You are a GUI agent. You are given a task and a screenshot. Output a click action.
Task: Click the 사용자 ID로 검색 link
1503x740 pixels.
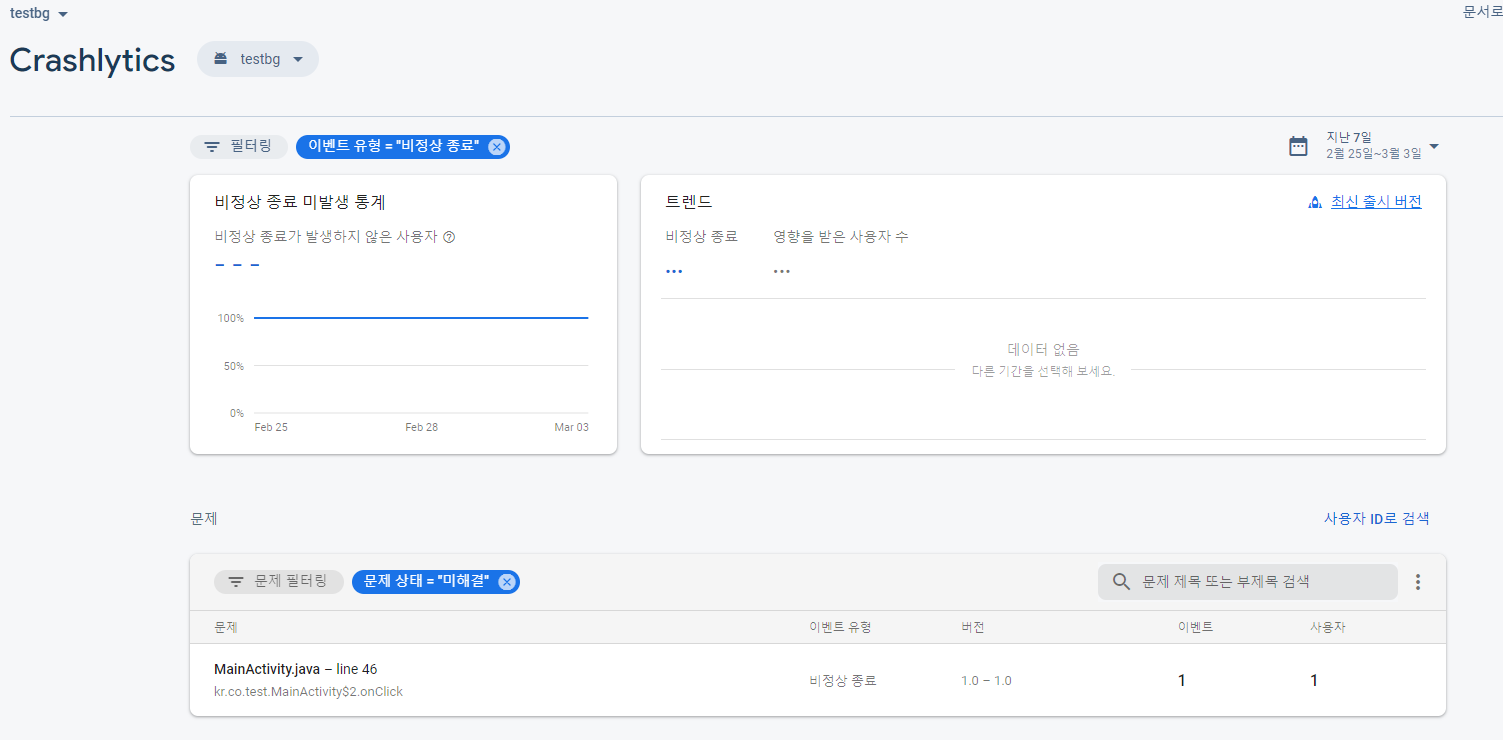pyautogui.click(x=1376, y=518)
